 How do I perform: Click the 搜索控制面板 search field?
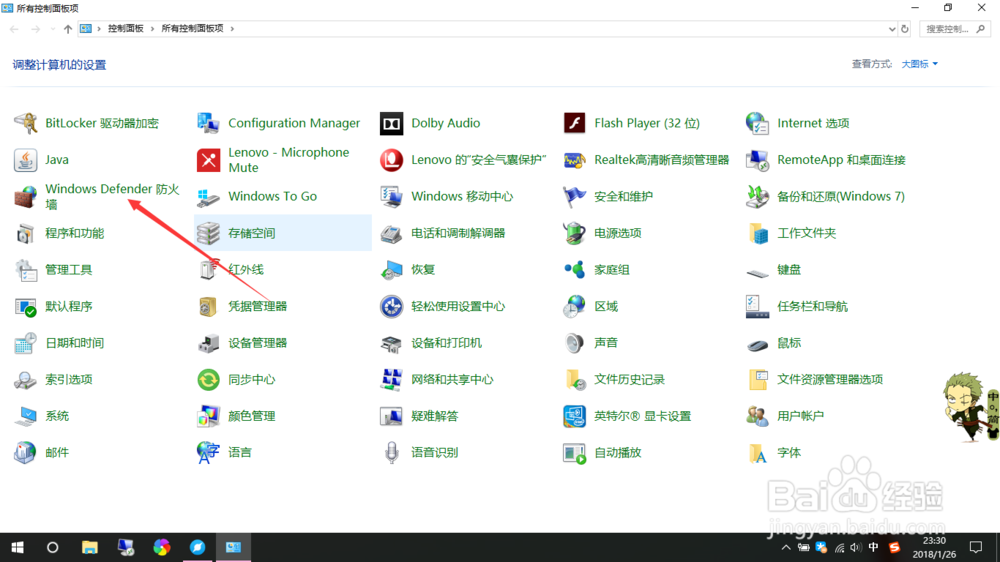point(955,29)
